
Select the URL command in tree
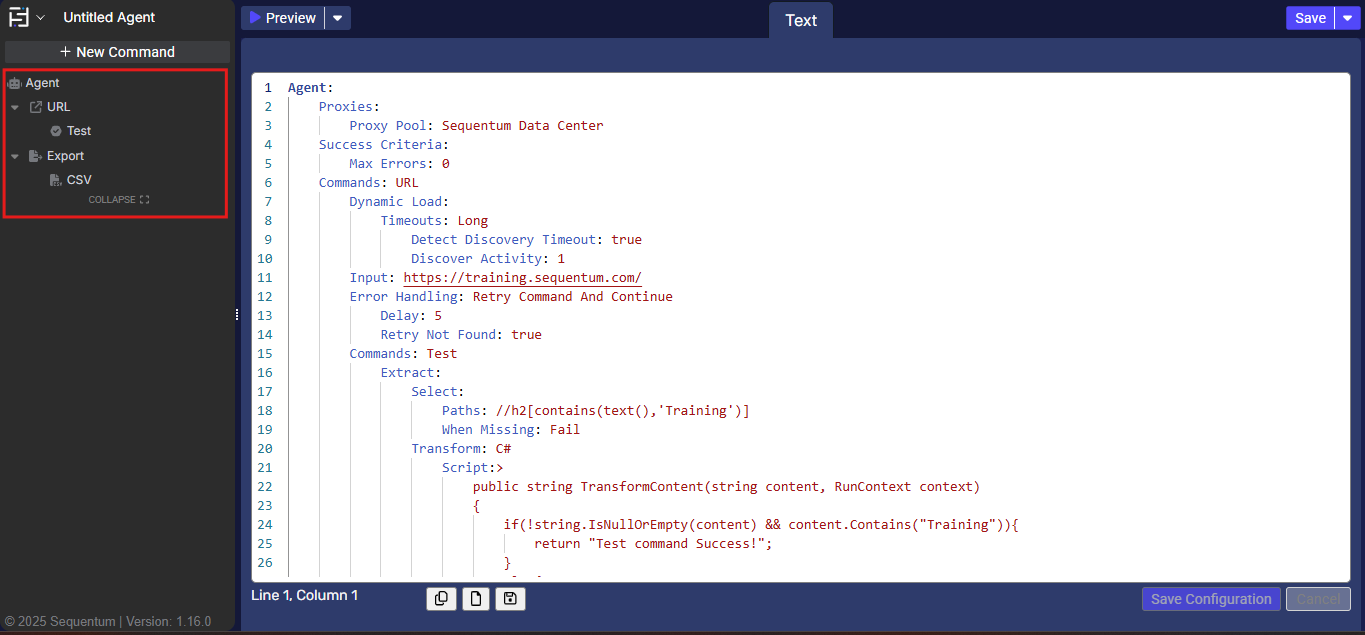click(59, 107)
